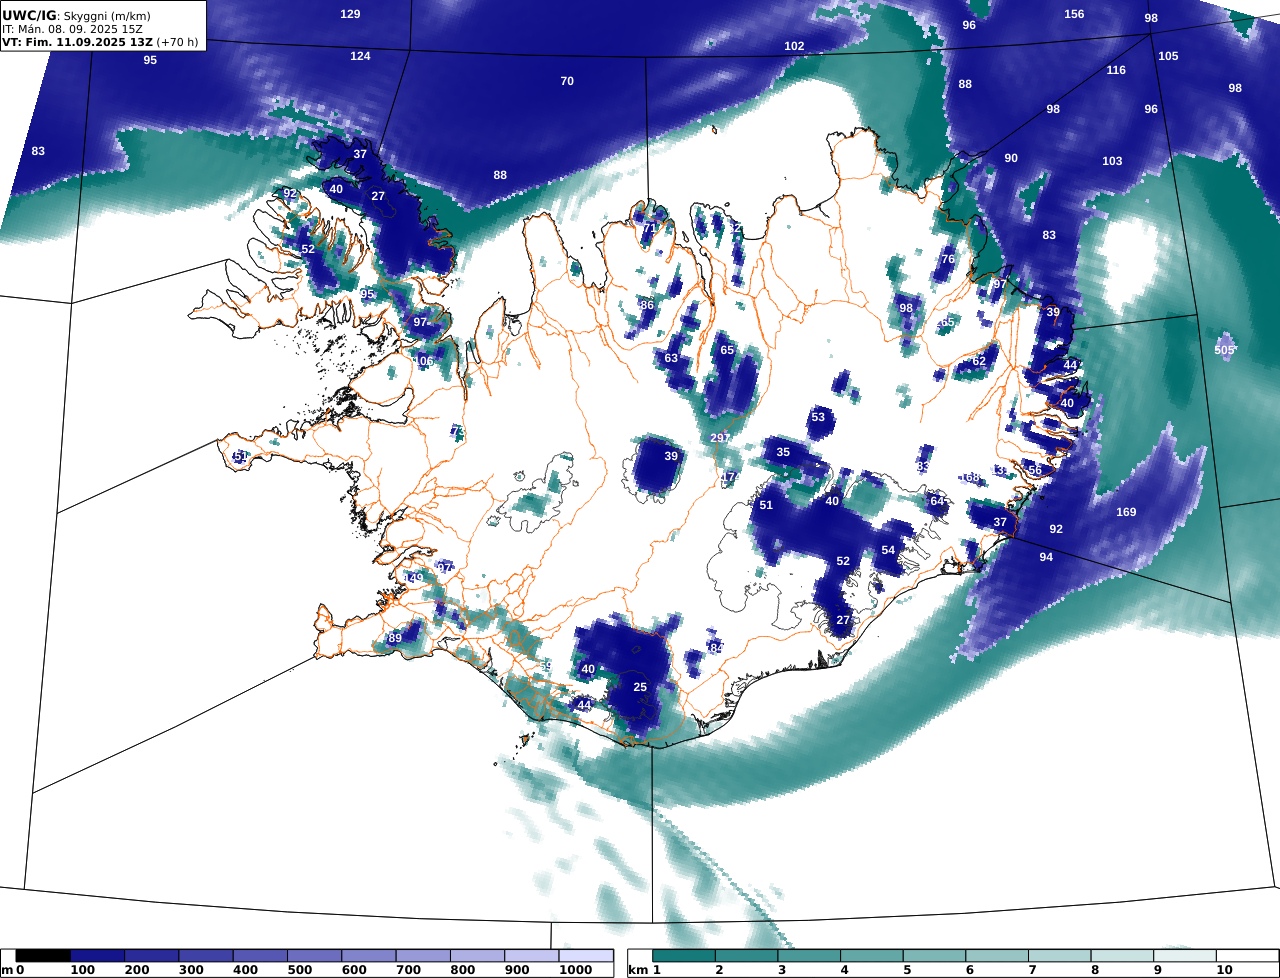Click the '500' label on the metre legend

click(300, 970)
